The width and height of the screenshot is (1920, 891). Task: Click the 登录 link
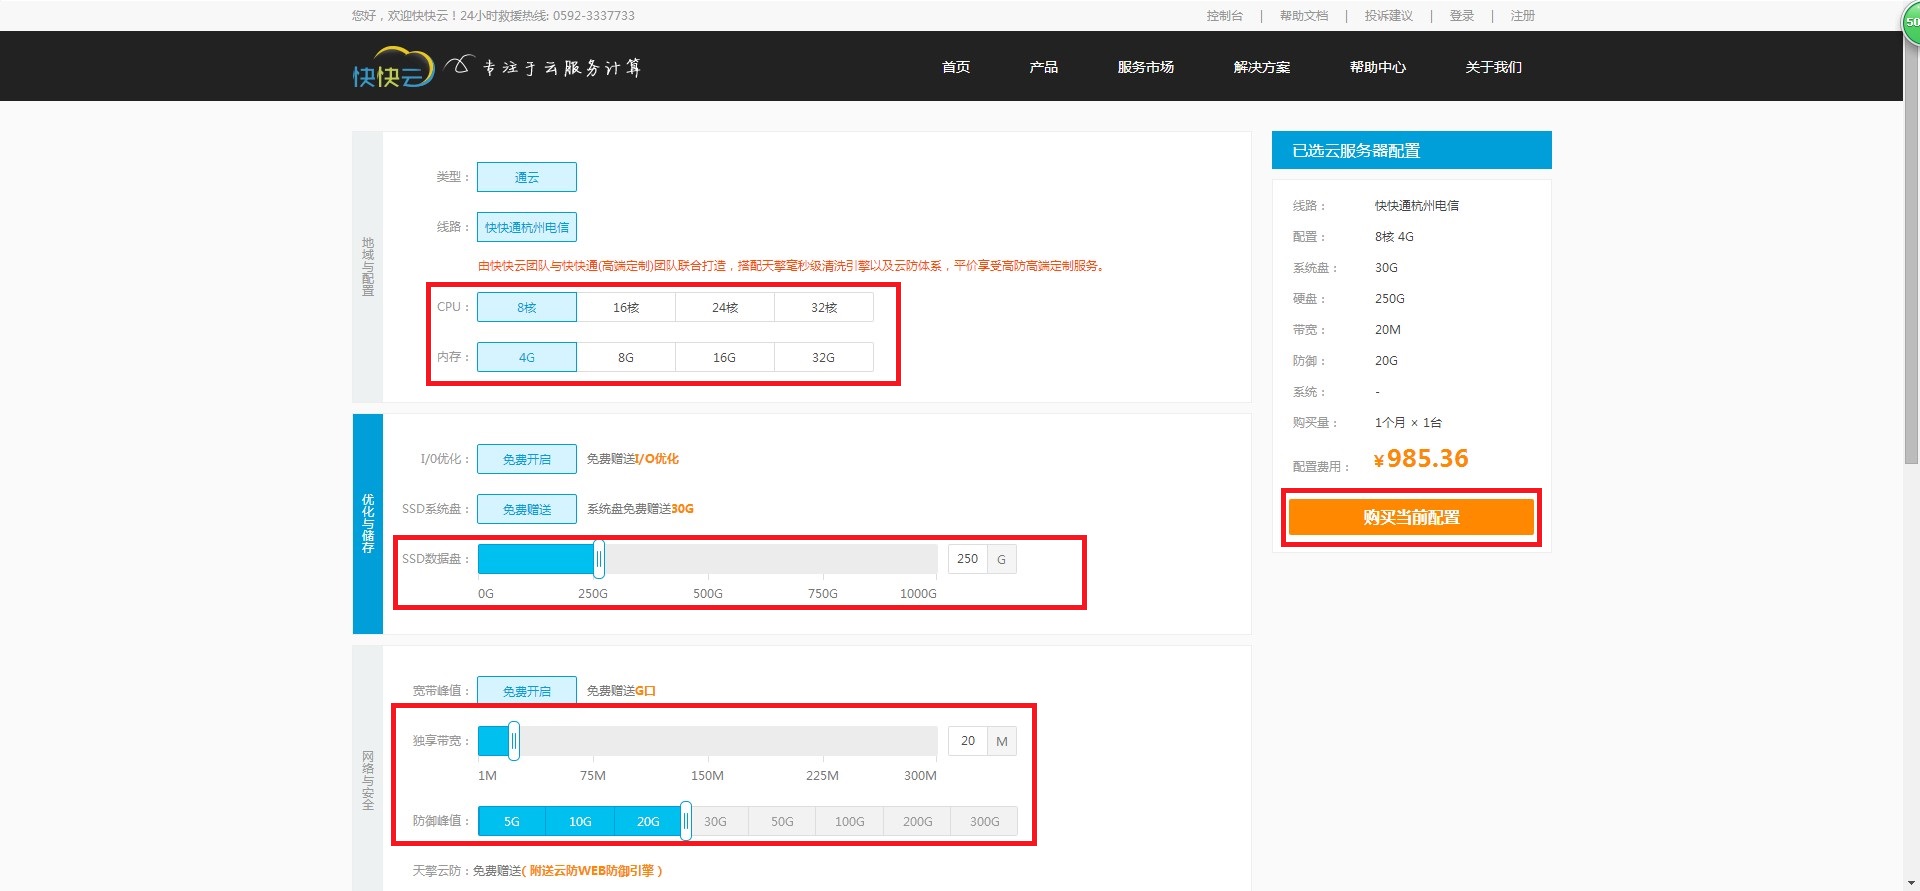click(x=1462, y=16)
